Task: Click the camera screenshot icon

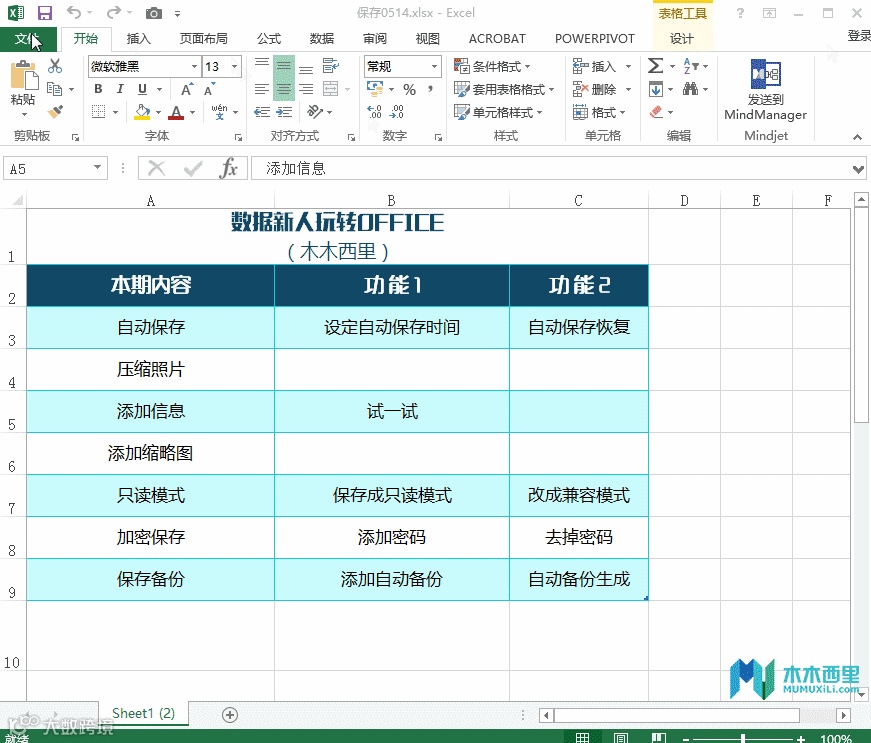Action: [x=154, y=13]
